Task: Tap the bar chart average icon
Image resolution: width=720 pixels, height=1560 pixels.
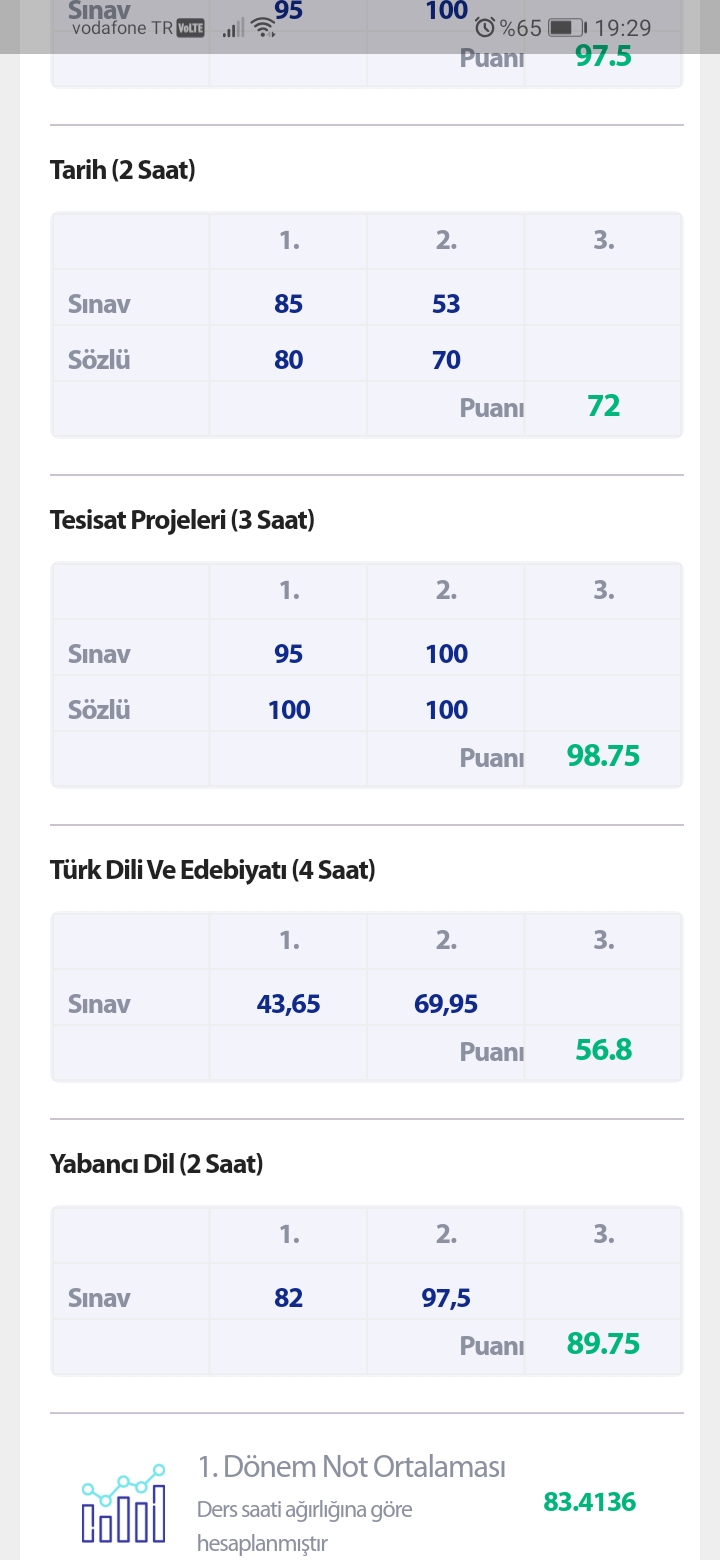Action: 124,1503
